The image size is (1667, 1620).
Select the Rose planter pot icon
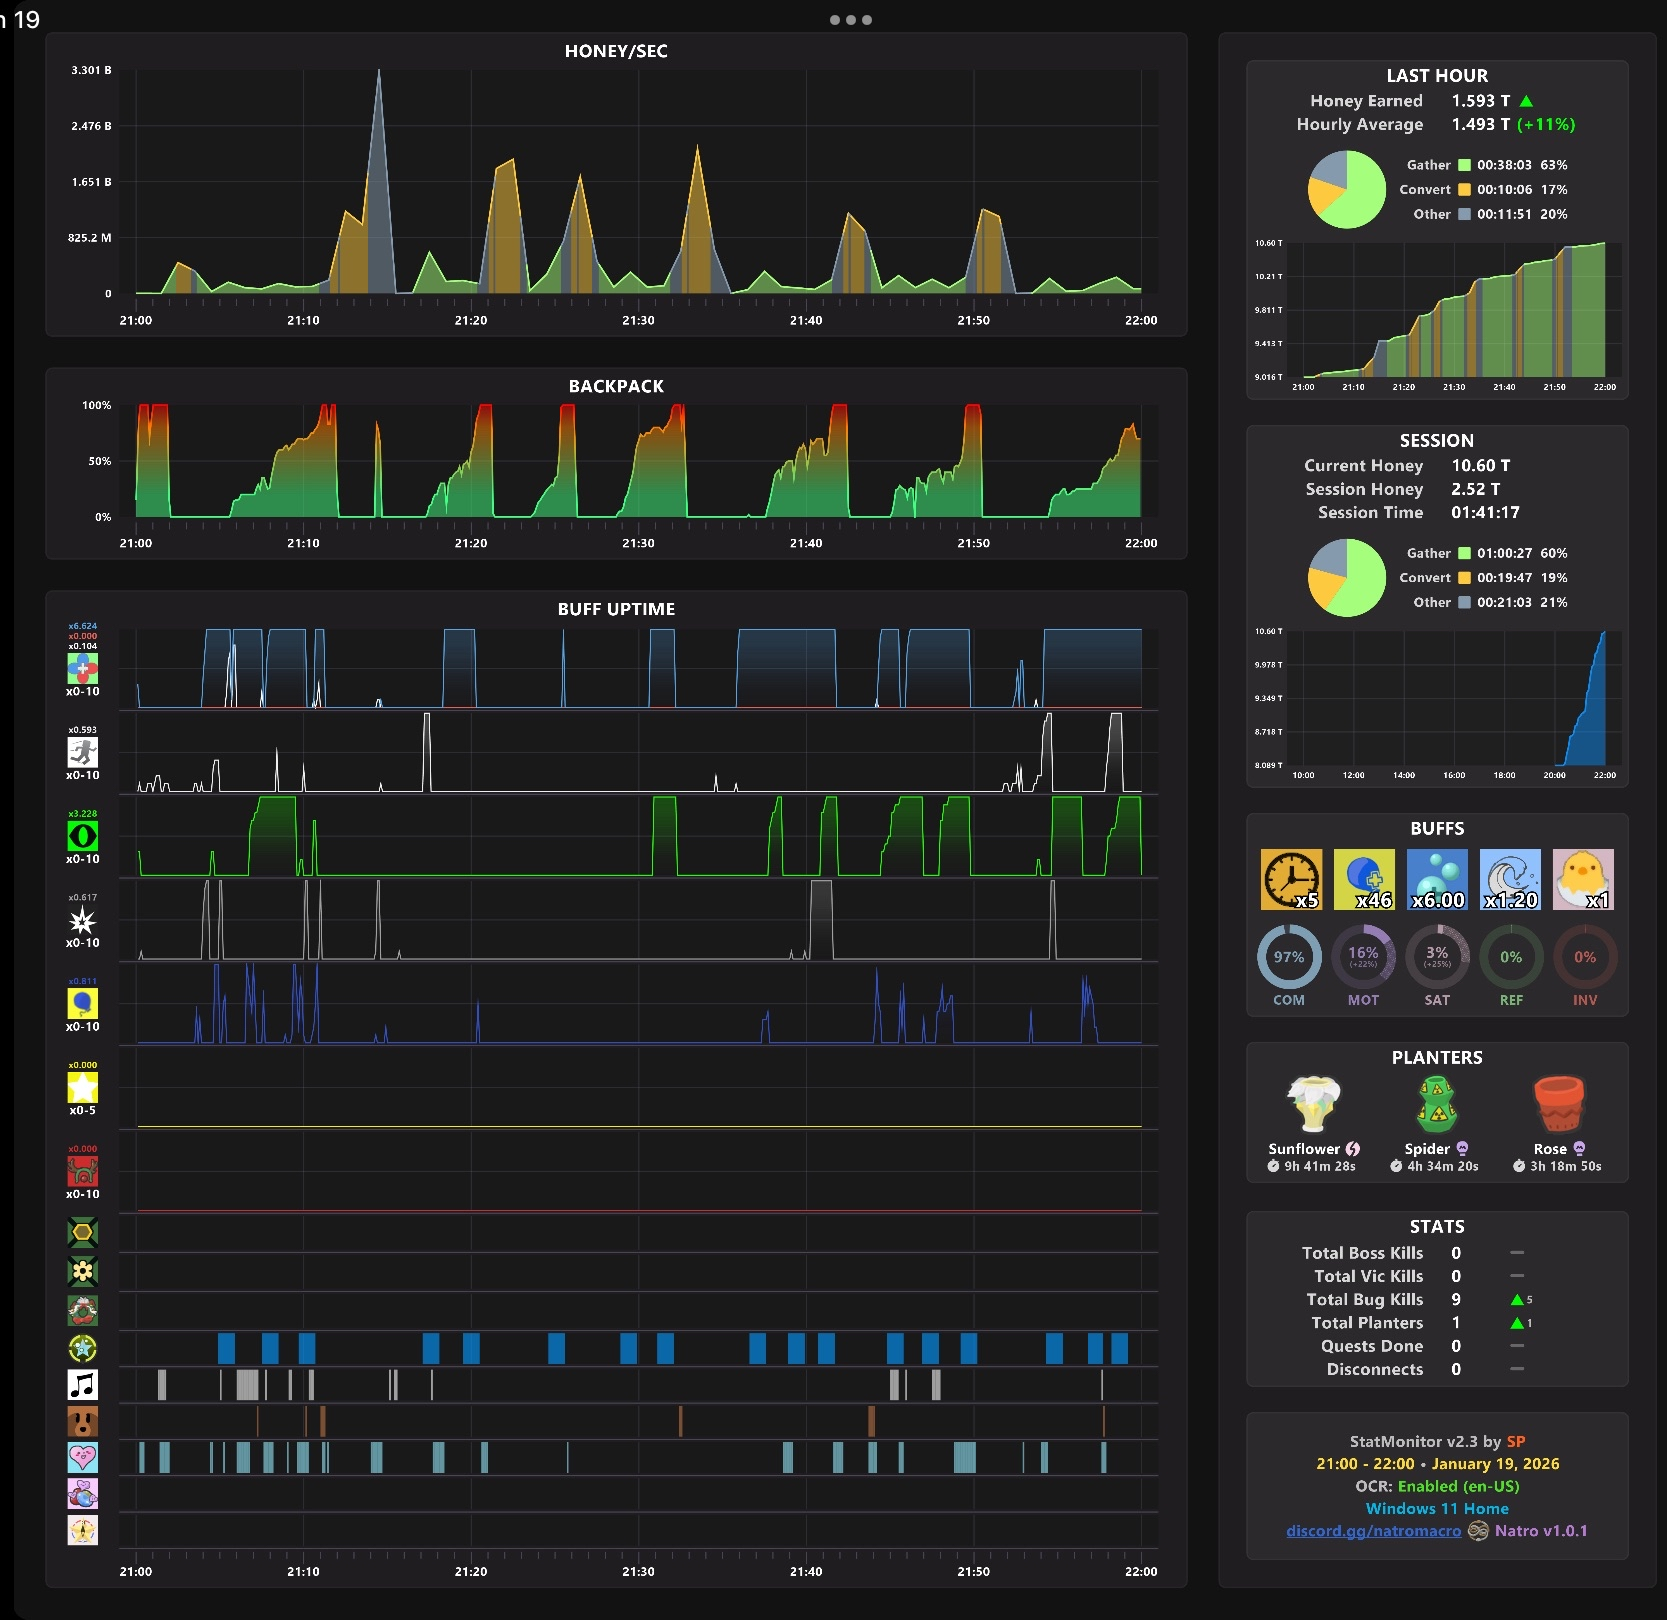coord(1558,1105)
